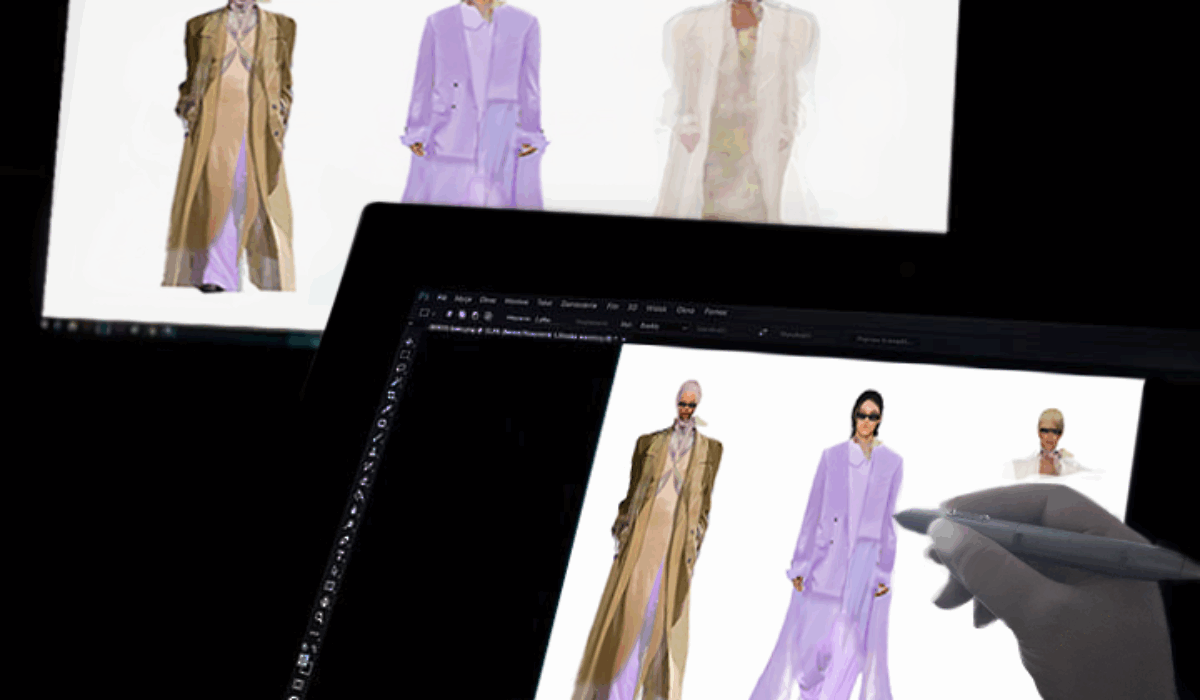Open the Edycja menu
Screen dimensions: 1200x700
pos(463,299)
